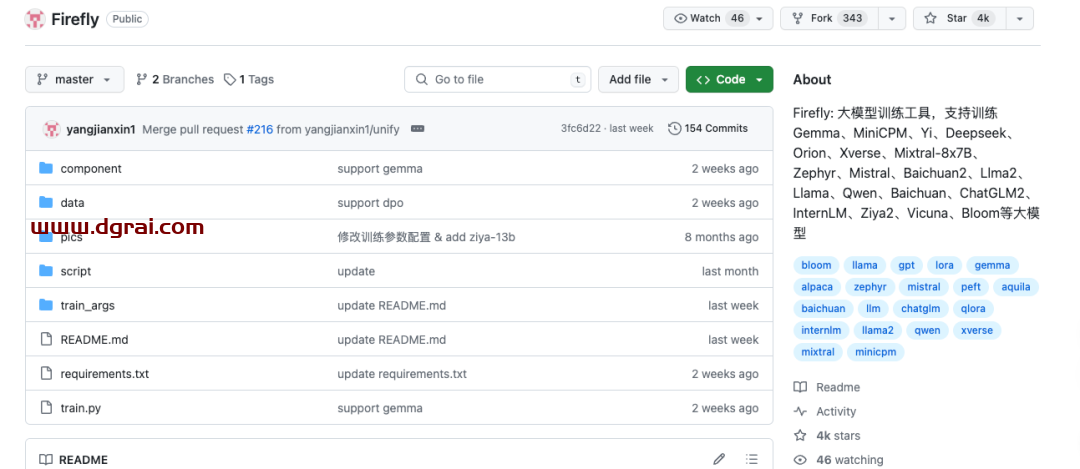Select the lora topic tag
Image resolution: width=1080 pixels, height=469 pixels.
[944, 265]
